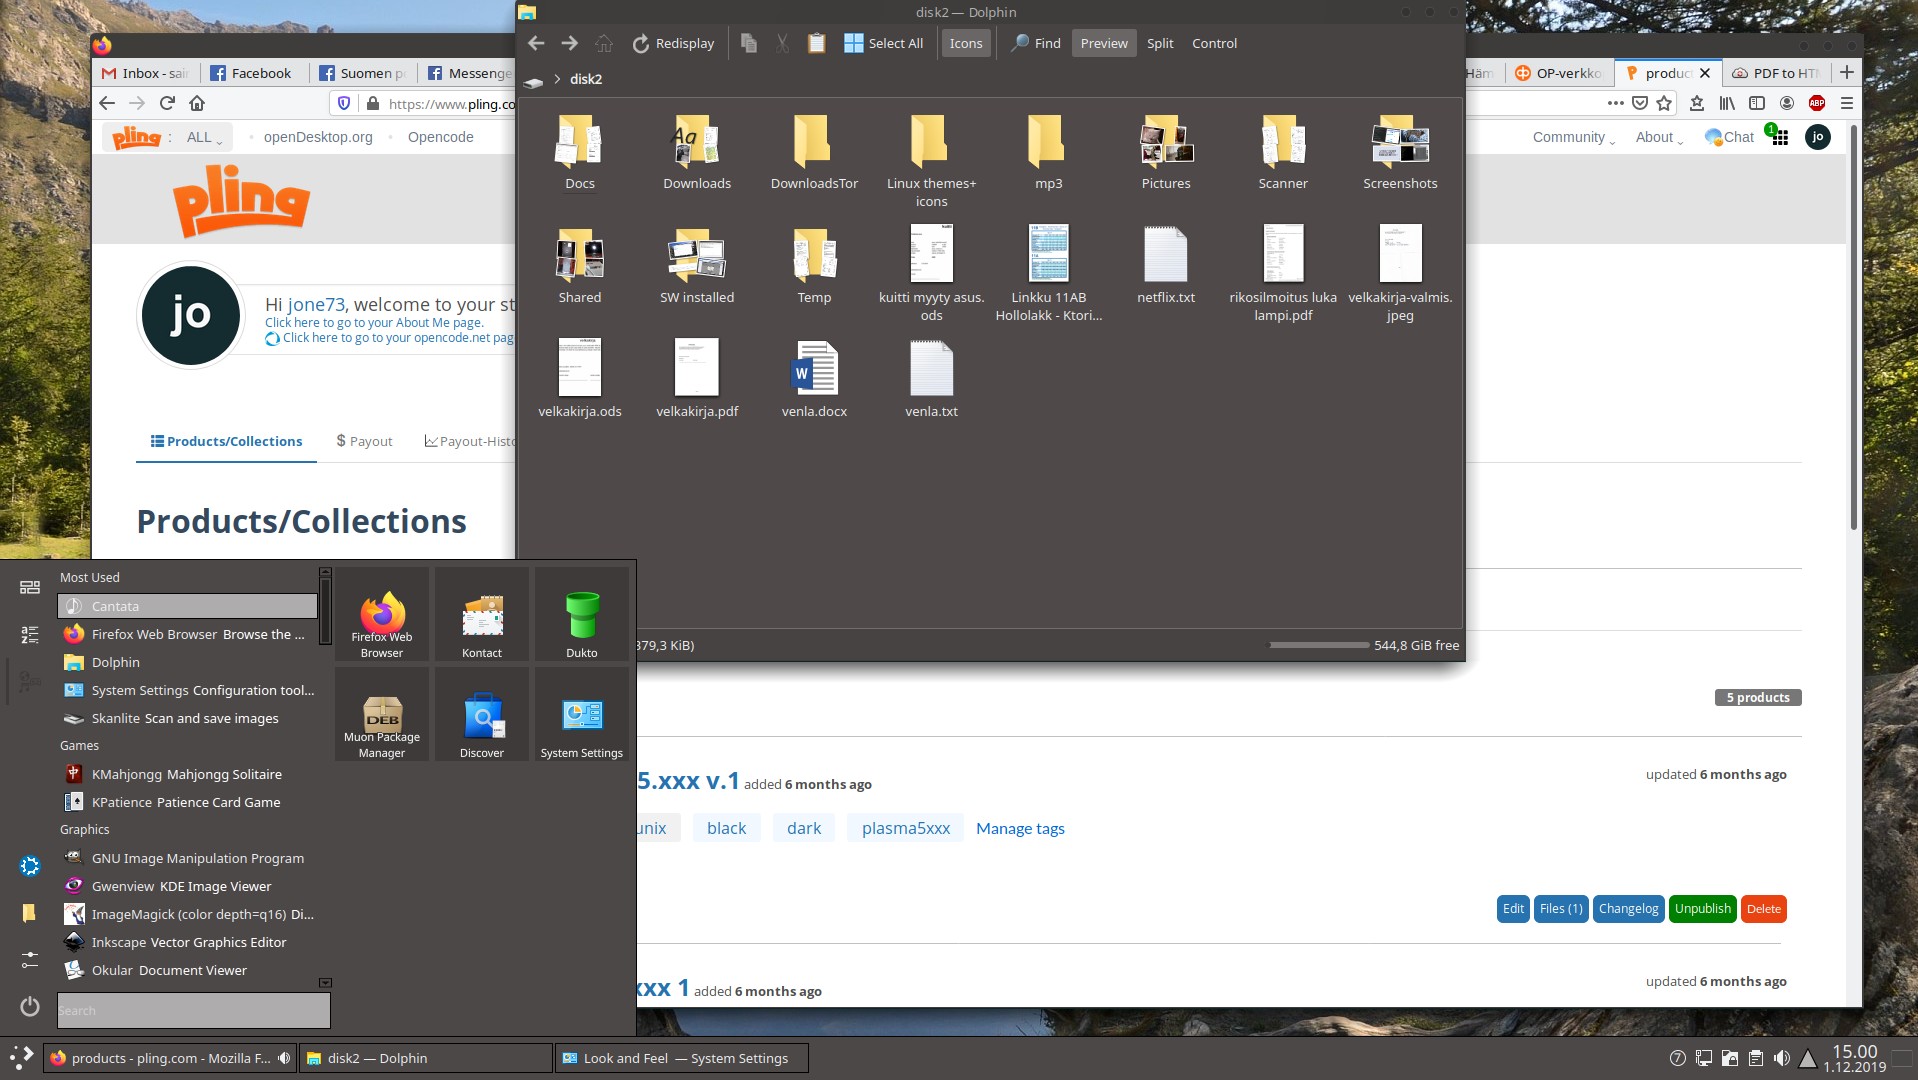Open GNU Image Manipulation Program entry

[x=188, y=858]
